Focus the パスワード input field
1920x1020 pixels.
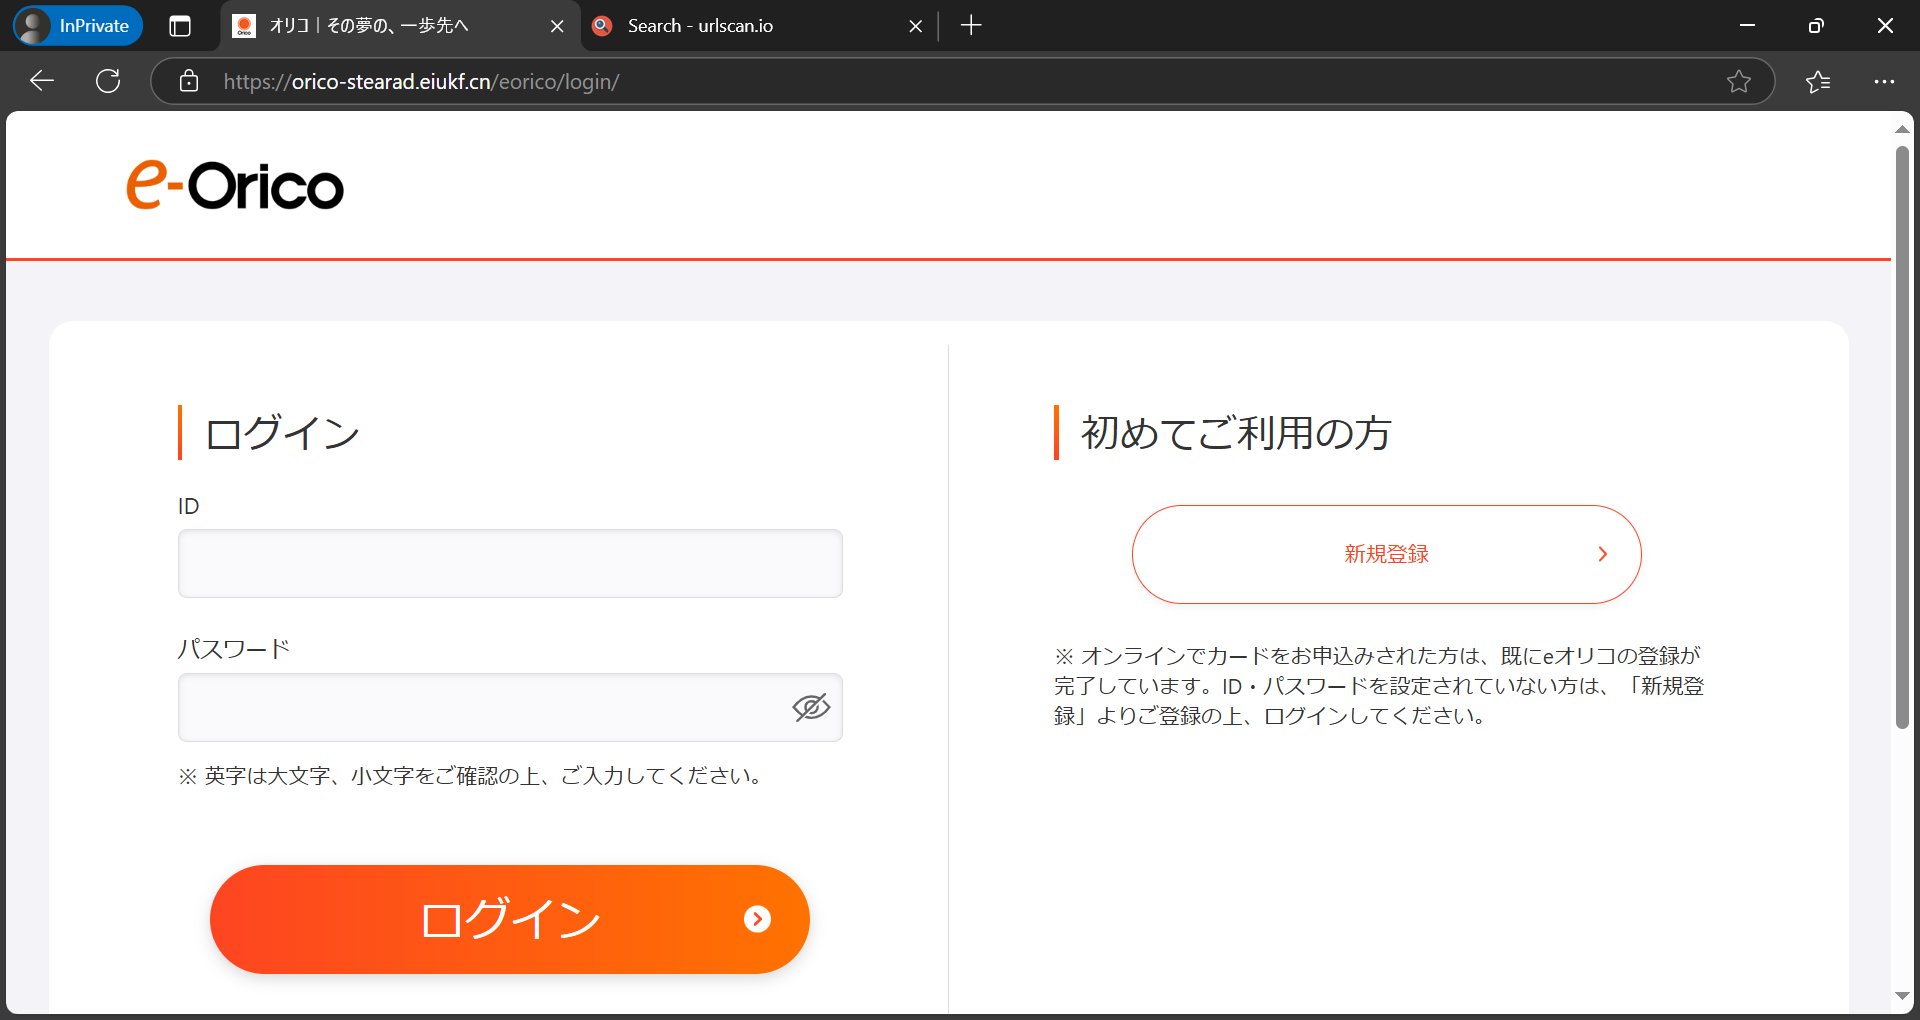click(x=510, y=707)
